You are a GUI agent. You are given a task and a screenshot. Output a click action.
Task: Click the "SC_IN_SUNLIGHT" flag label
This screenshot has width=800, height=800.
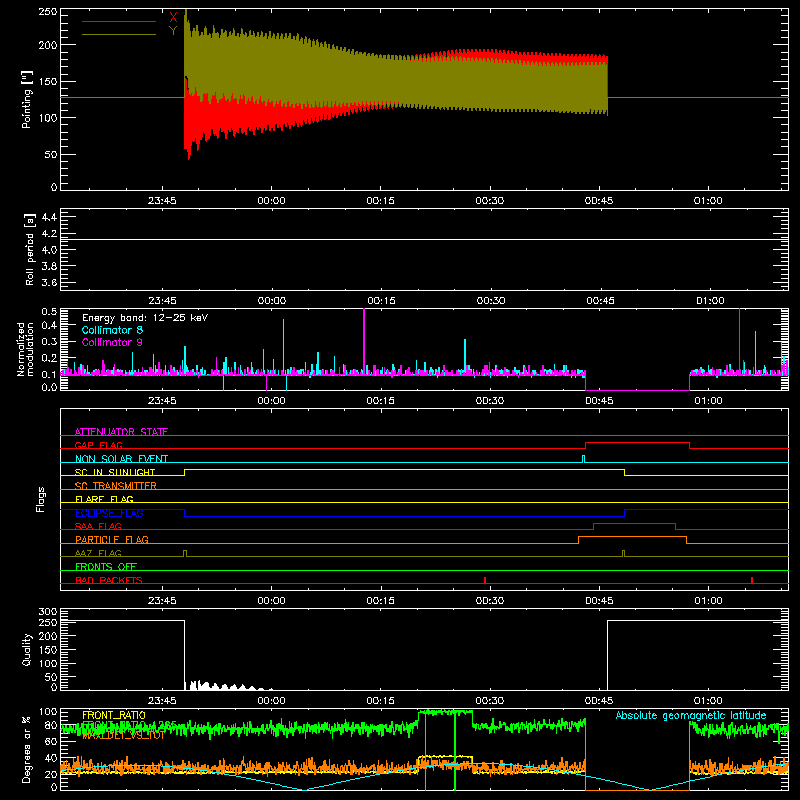point(115,472)
